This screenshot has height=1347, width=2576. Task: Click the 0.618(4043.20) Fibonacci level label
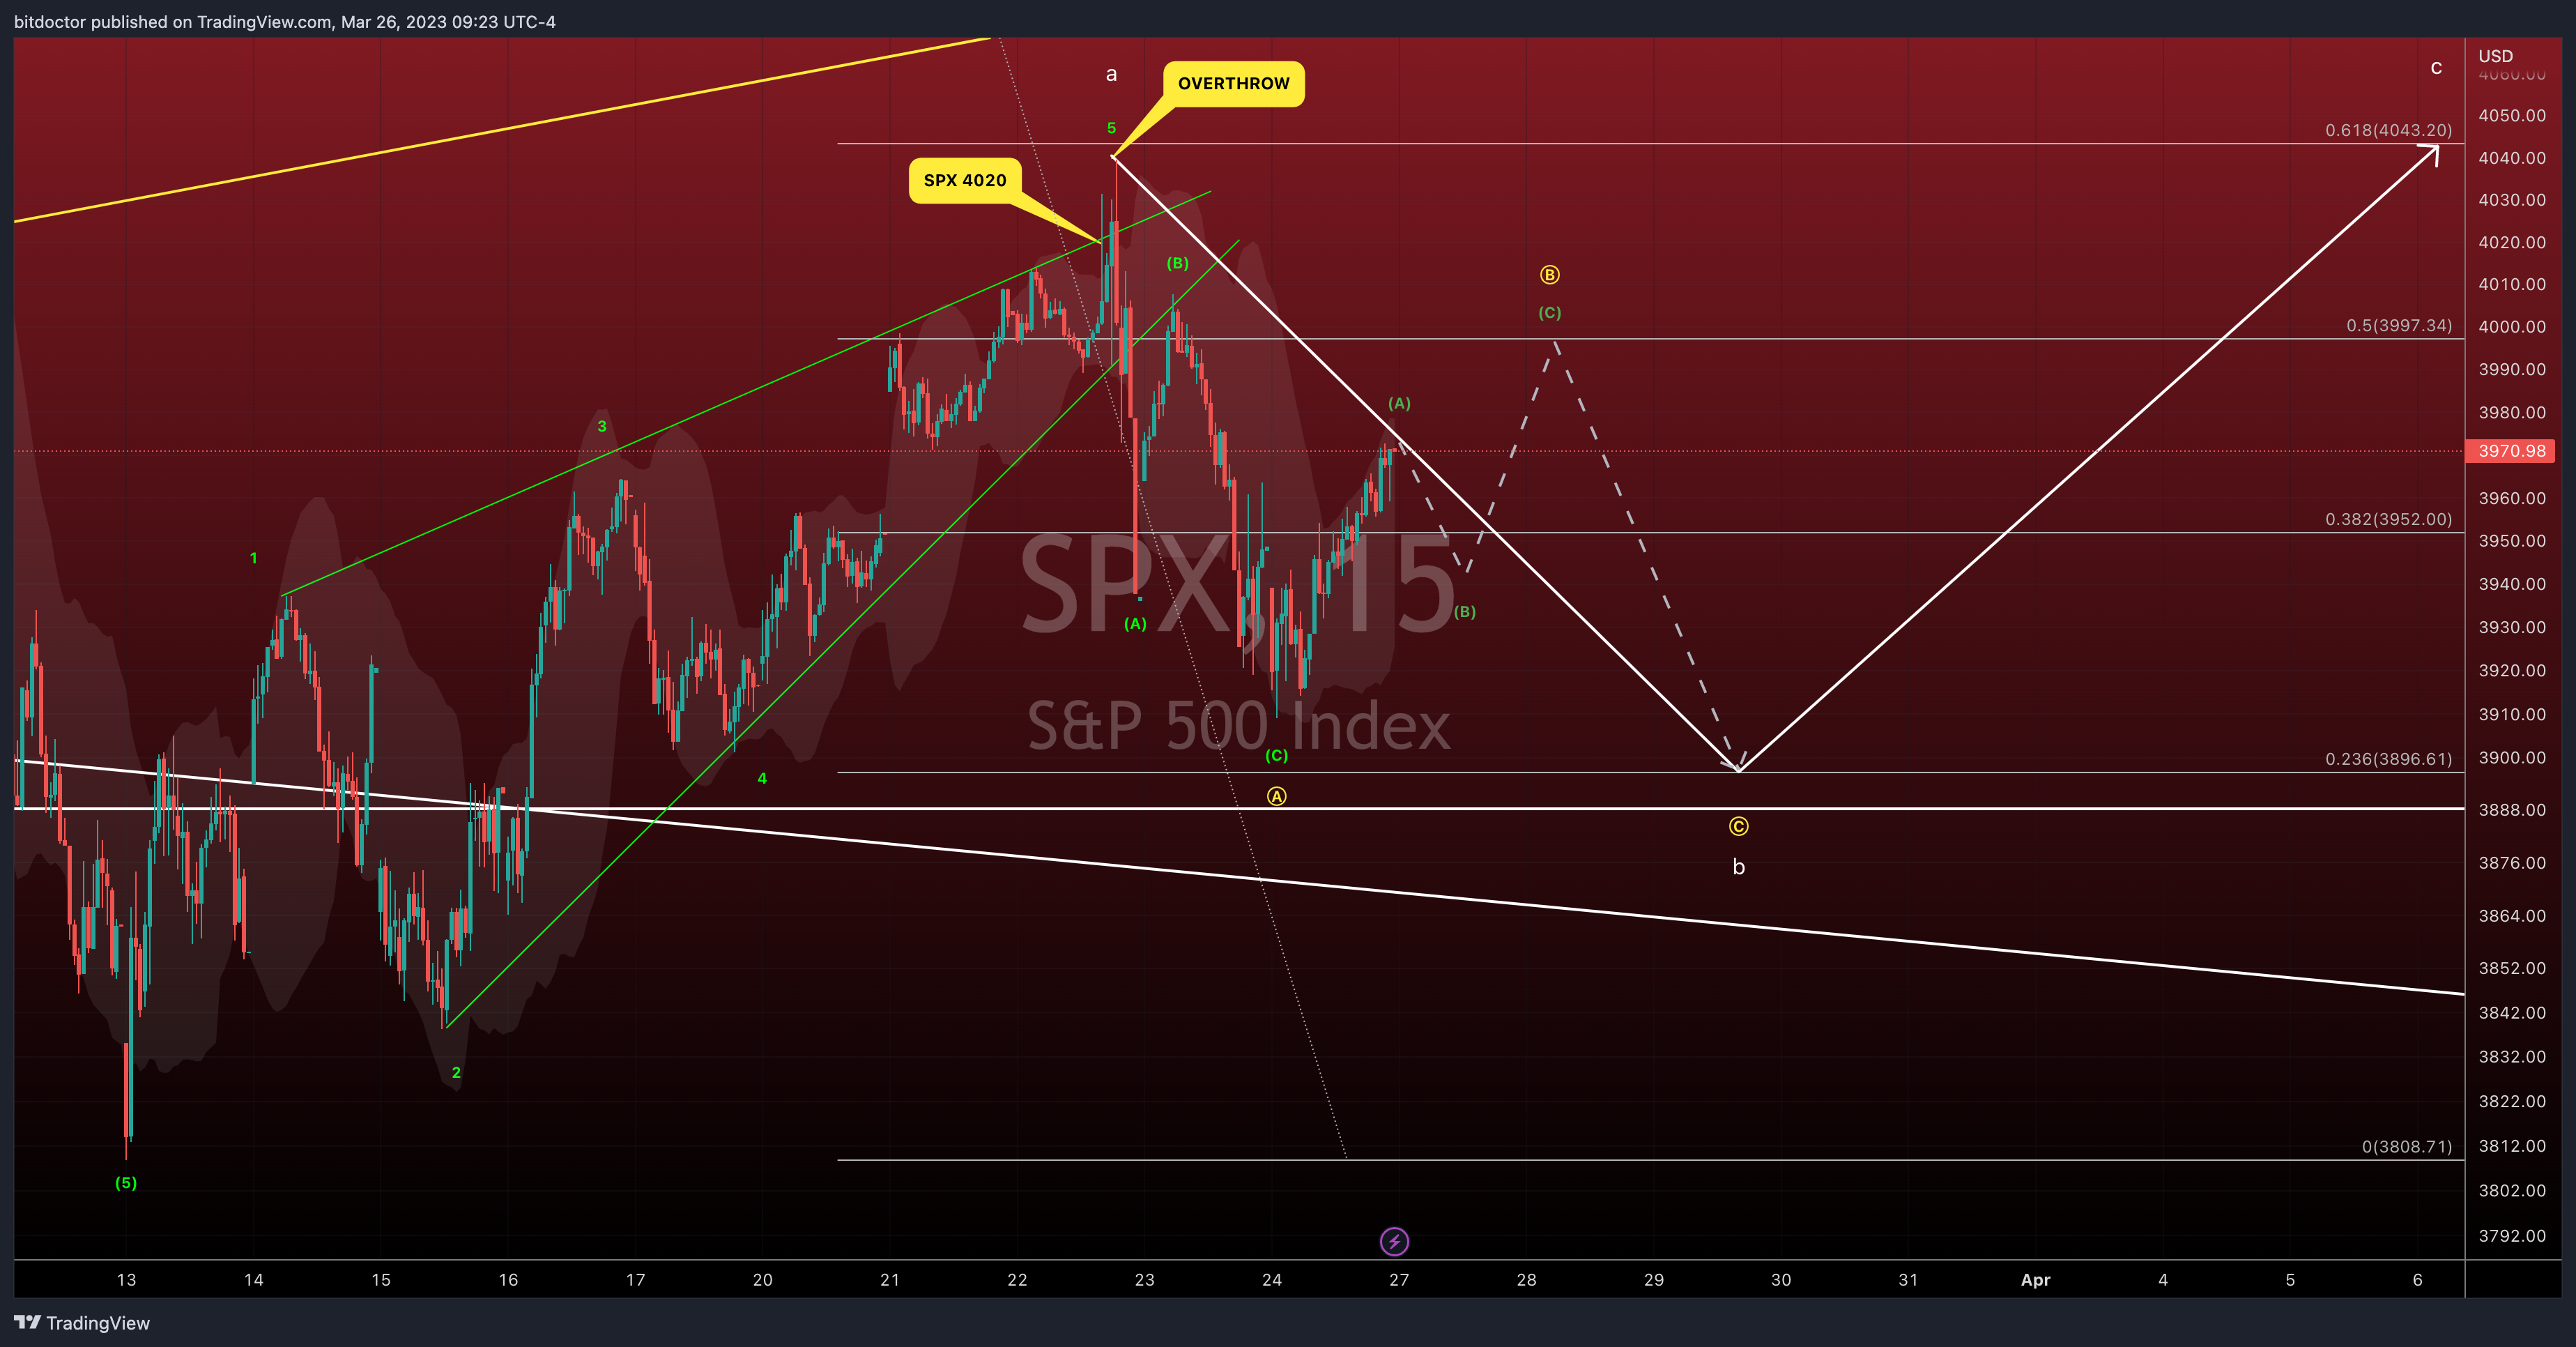(2388, 130)
